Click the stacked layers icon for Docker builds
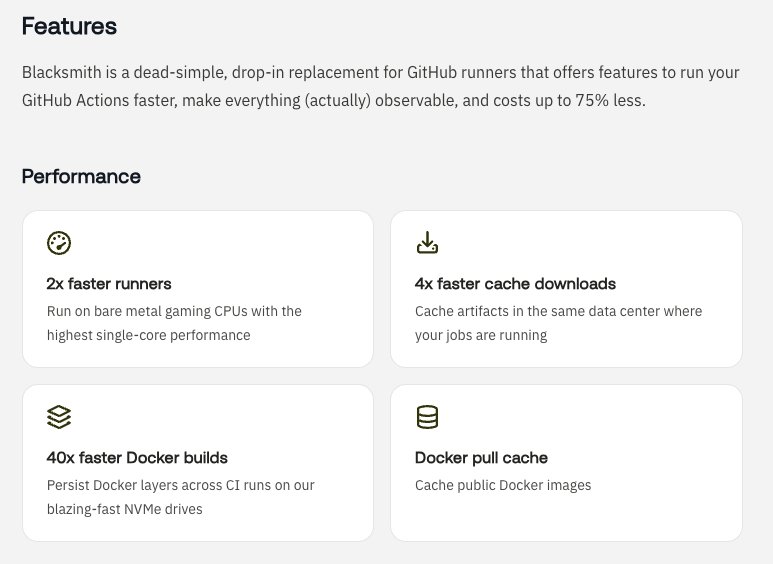This screenshot has height=564, width=773. 59,417
